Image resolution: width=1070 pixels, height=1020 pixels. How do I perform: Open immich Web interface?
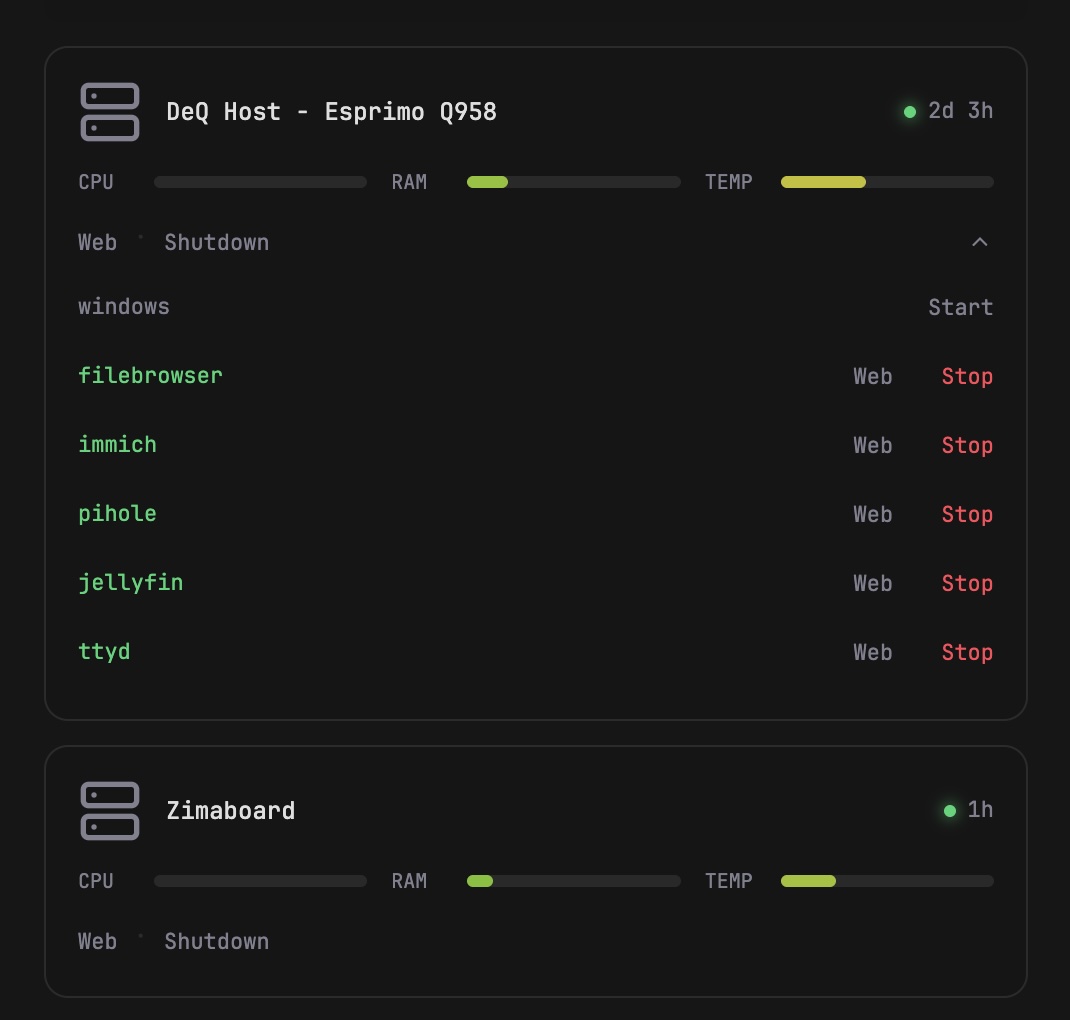tap(872, 446)
